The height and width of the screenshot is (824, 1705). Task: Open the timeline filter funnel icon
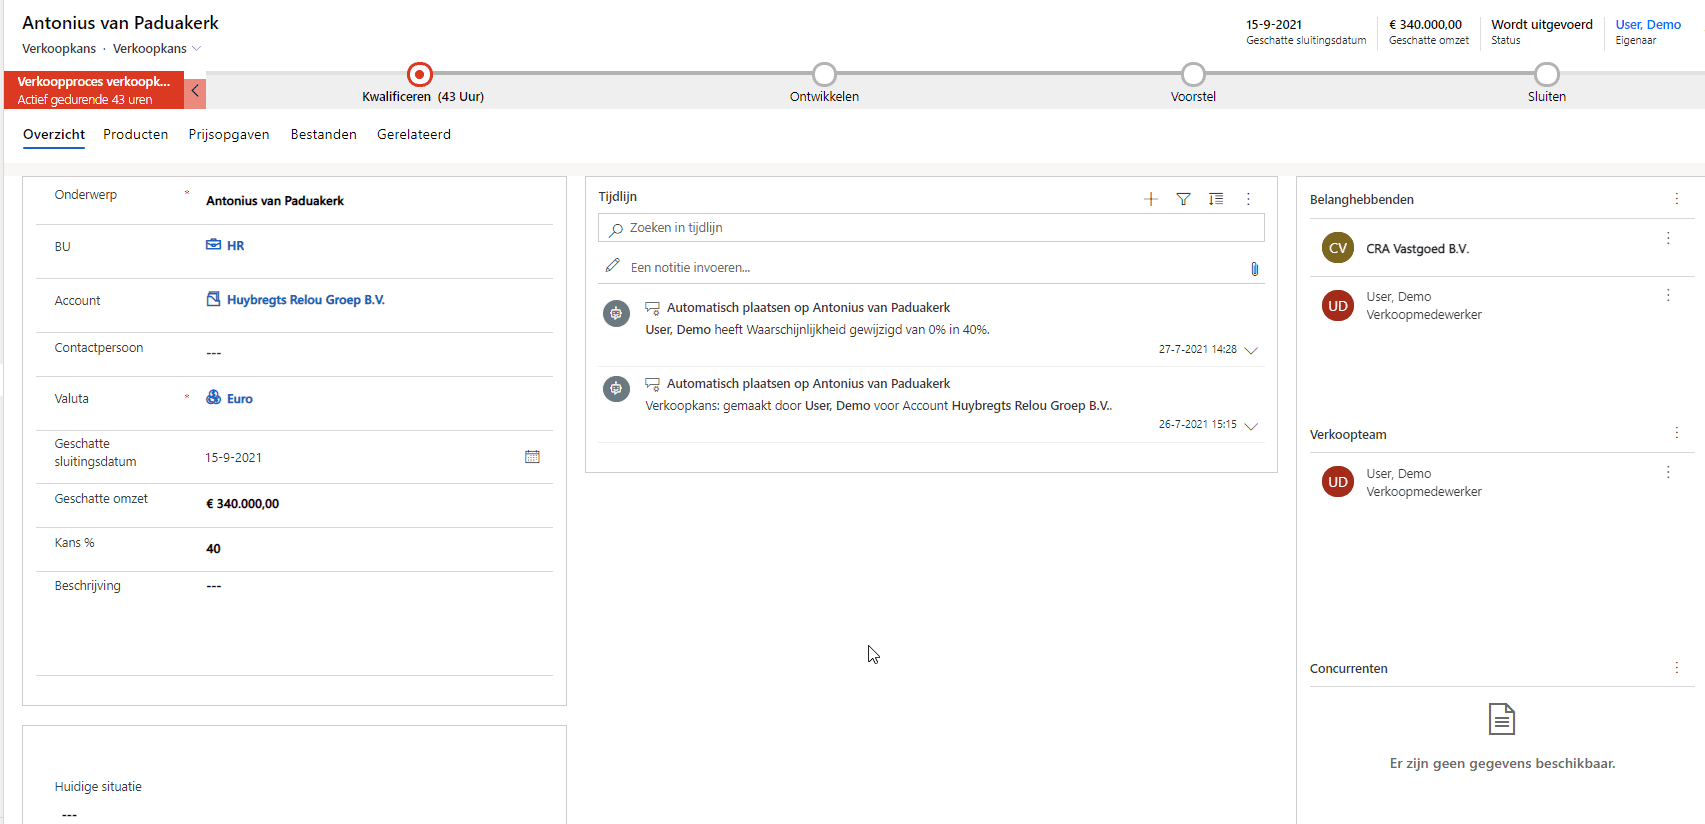tap(1183, 199)
